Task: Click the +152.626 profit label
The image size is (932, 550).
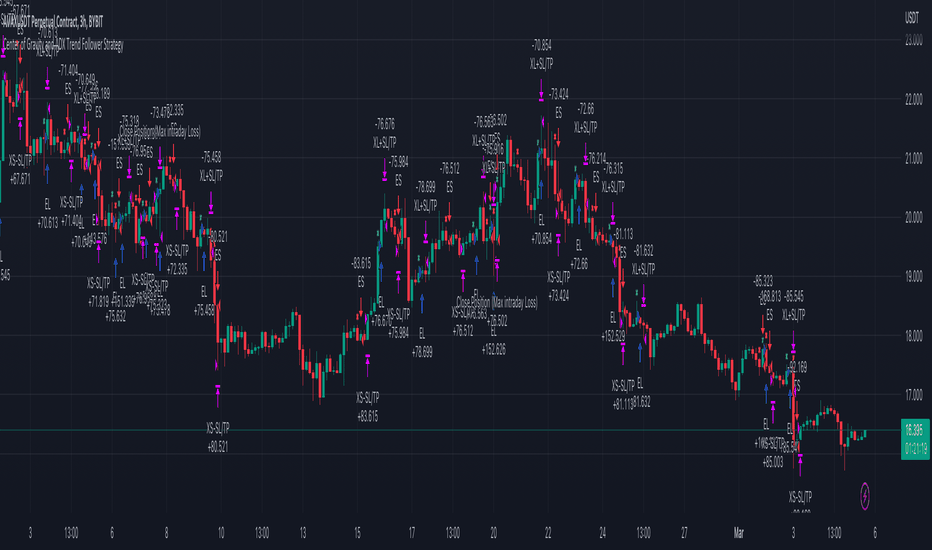Action: pyautogui.click(x=494, y=350)
